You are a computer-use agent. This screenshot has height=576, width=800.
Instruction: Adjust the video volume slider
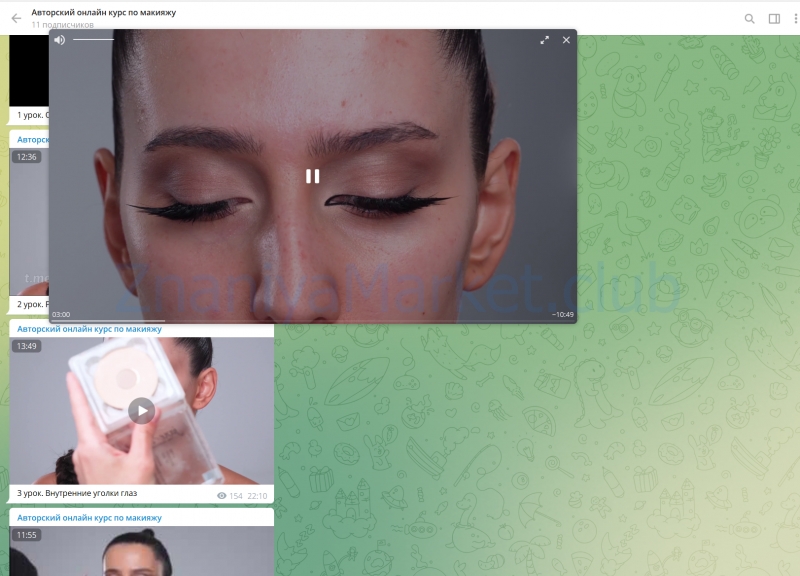pyautogui.click(x=94, y=40)
